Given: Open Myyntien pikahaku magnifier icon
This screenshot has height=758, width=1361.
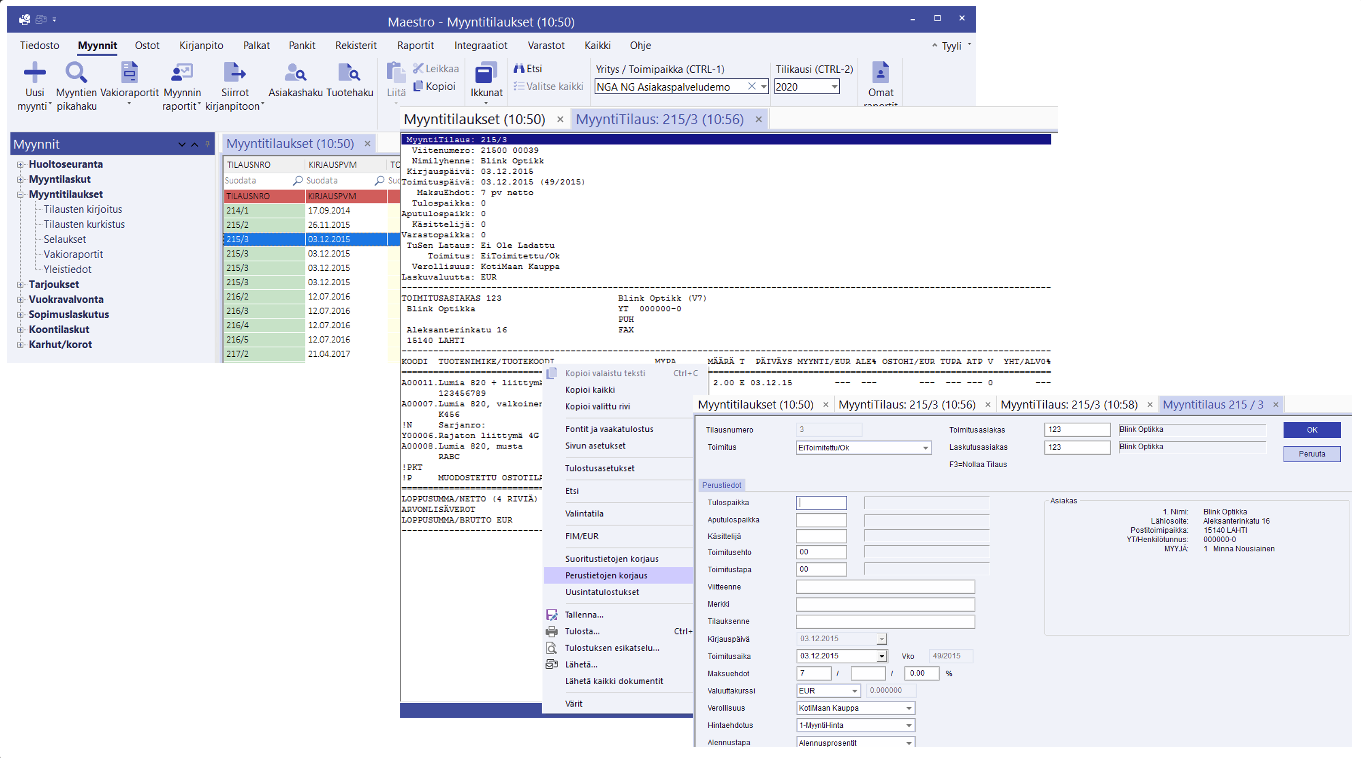Looking at the screenshot, I should pos(77,72).
